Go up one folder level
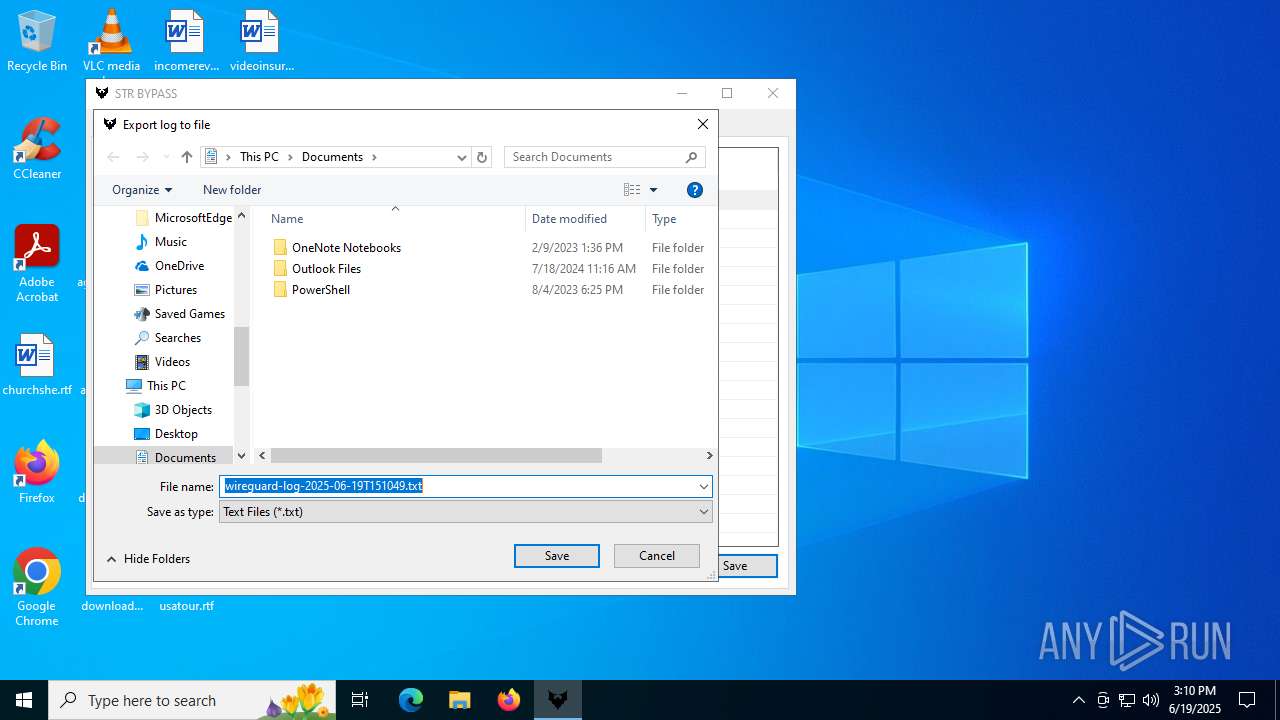 coord(186,157)
